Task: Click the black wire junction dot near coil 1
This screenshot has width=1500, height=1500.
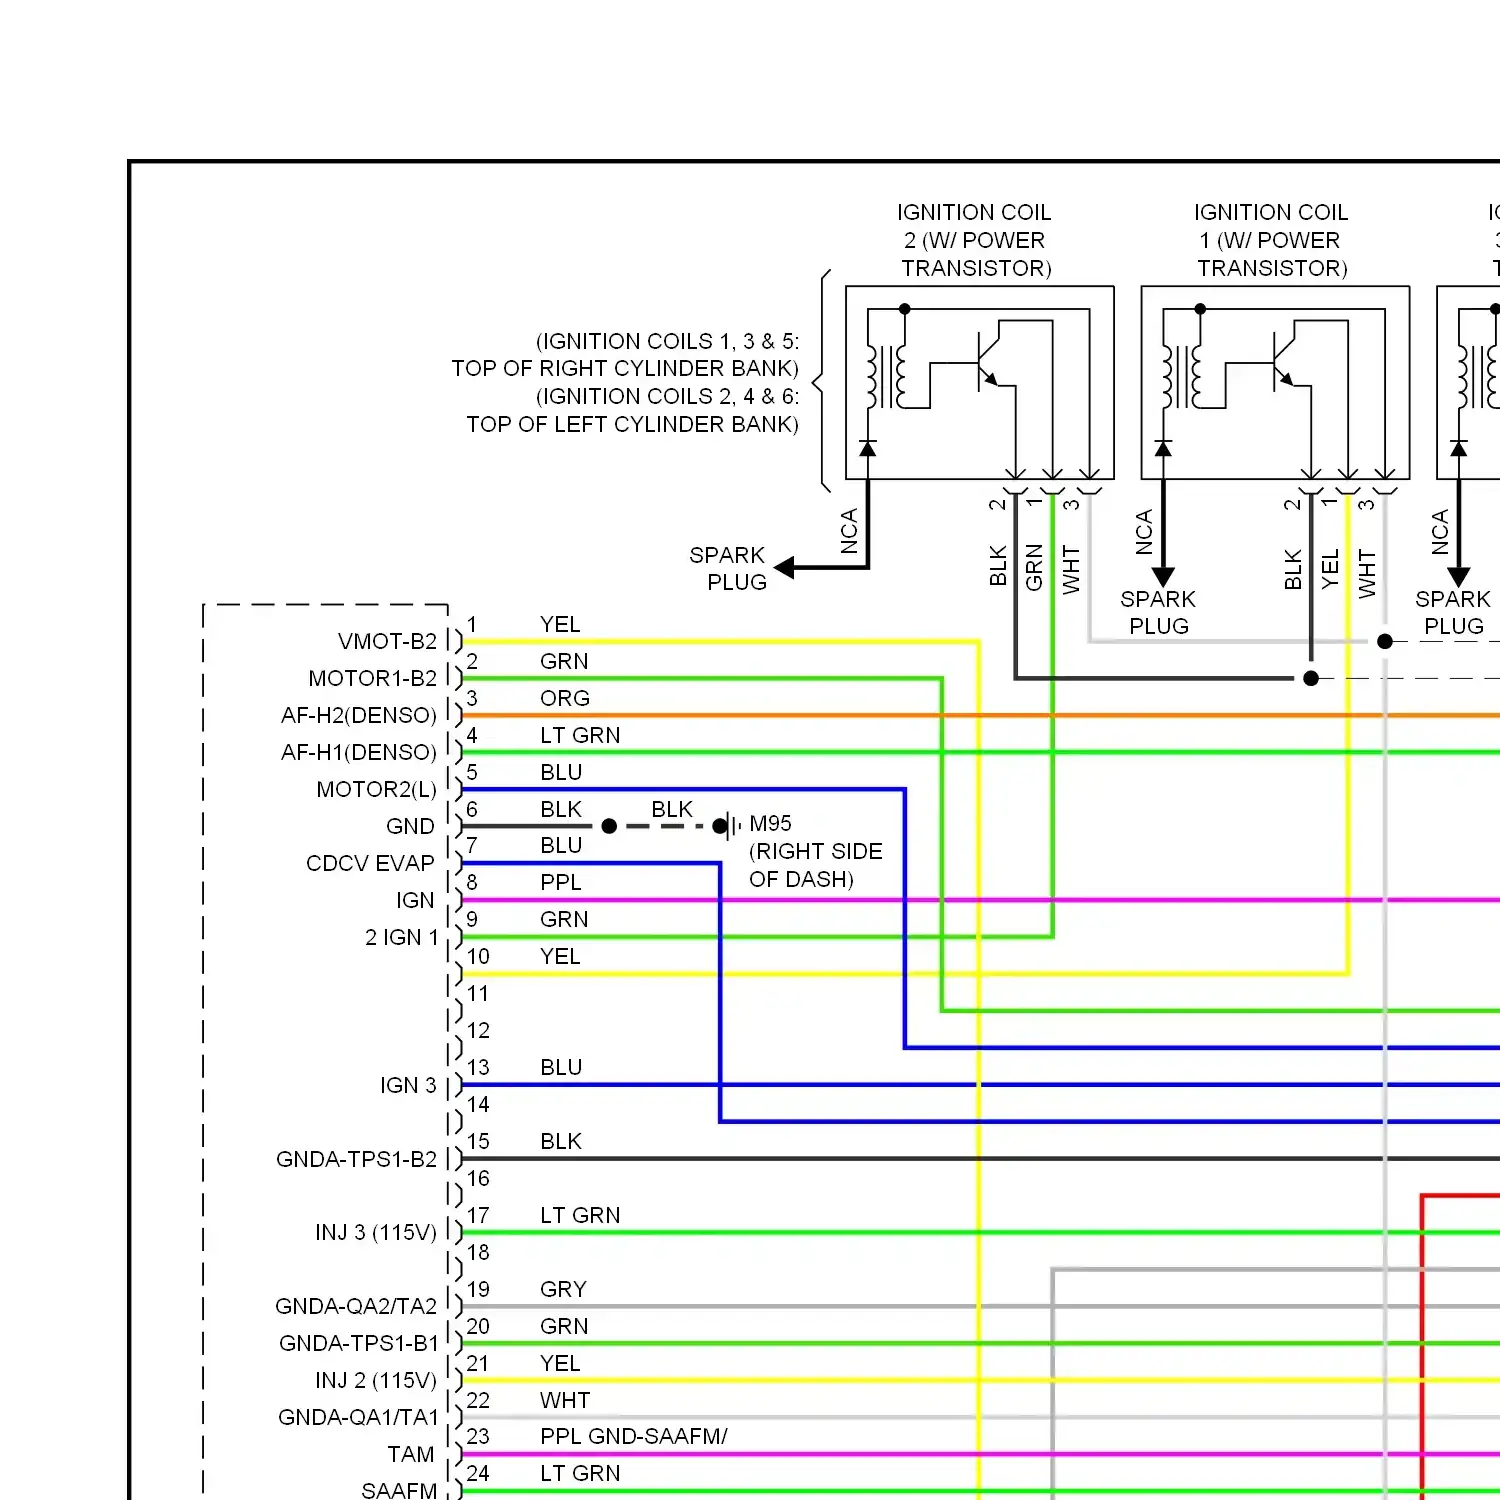Action: click(x=1311, y=678)
